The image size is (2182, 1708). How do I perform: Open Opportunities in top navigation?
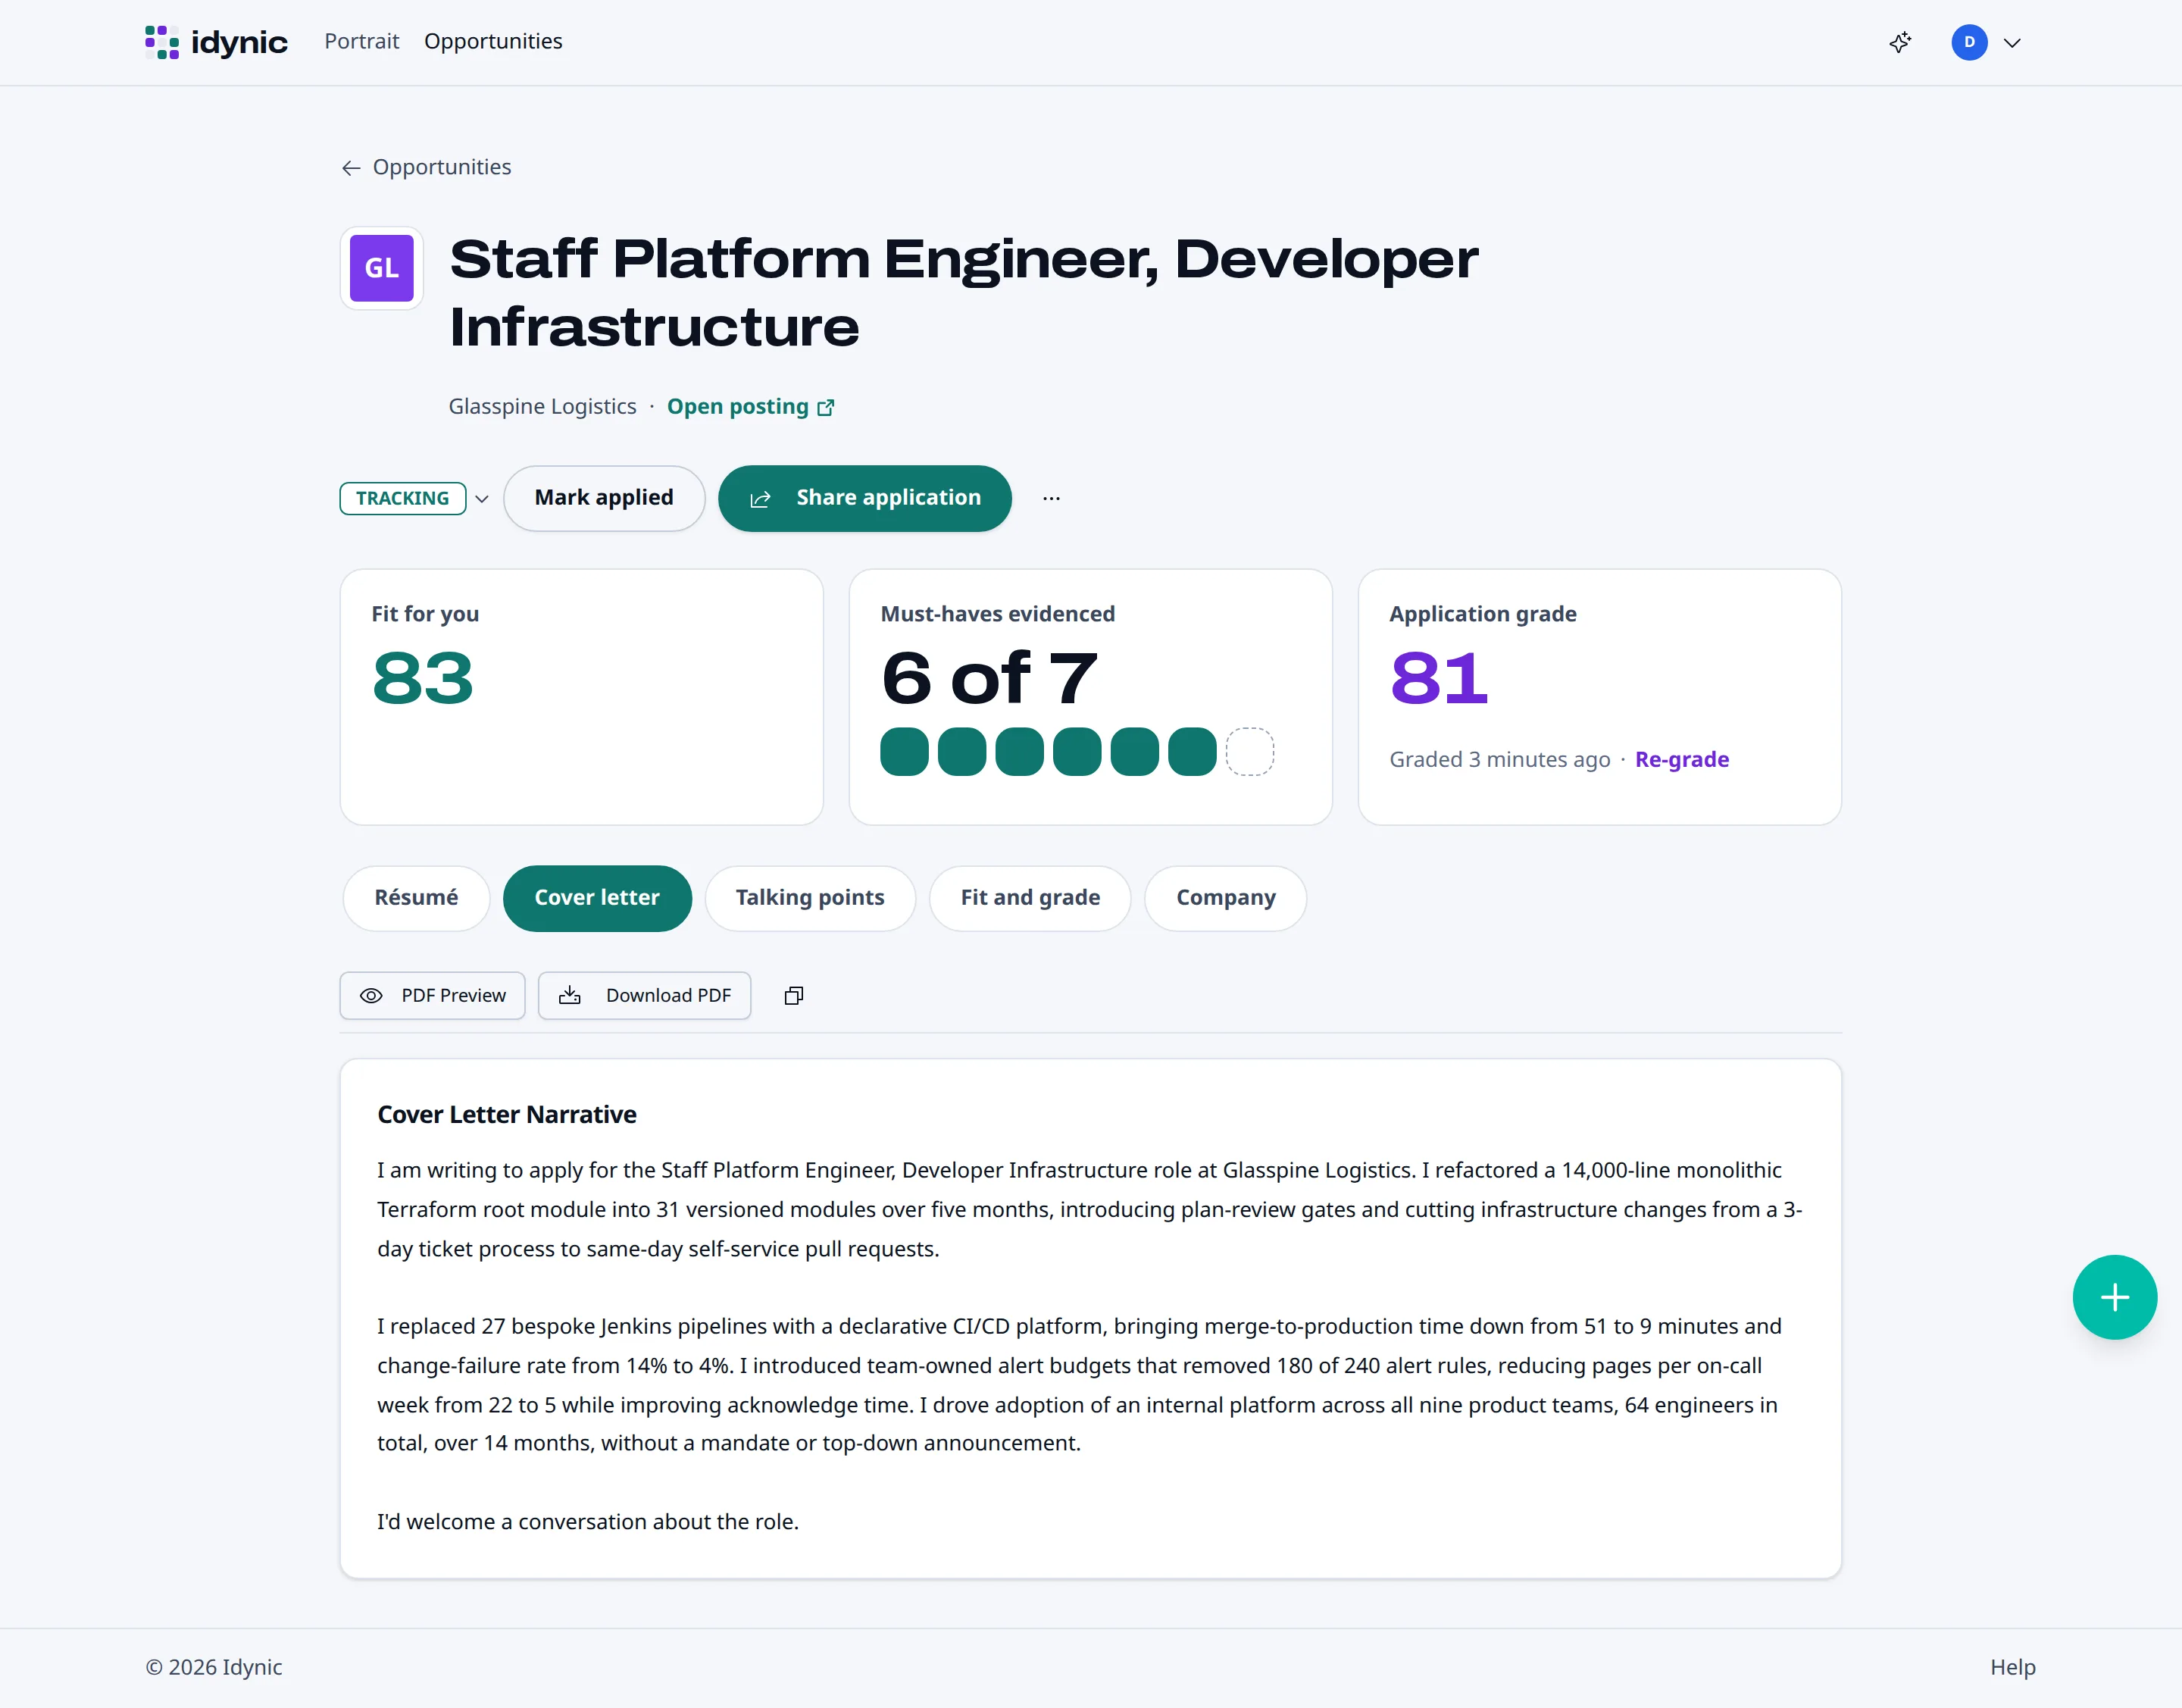coord(493,41)
